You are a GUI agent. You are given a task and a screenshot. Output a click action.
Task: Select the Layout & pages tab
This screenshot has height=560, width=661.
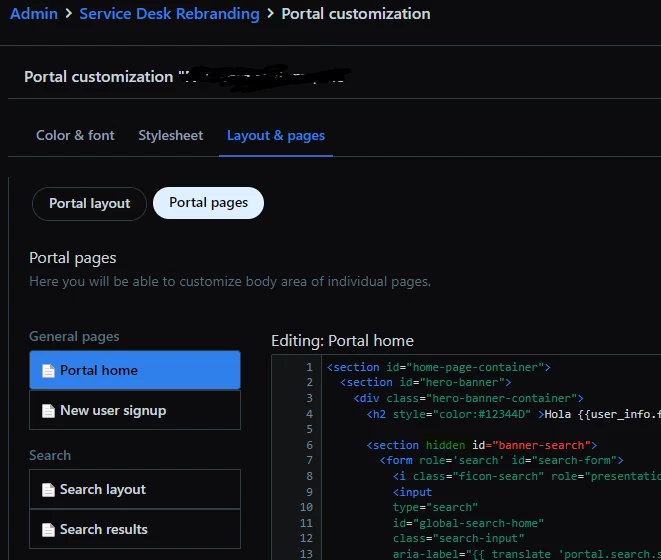(x=276, y=135)
